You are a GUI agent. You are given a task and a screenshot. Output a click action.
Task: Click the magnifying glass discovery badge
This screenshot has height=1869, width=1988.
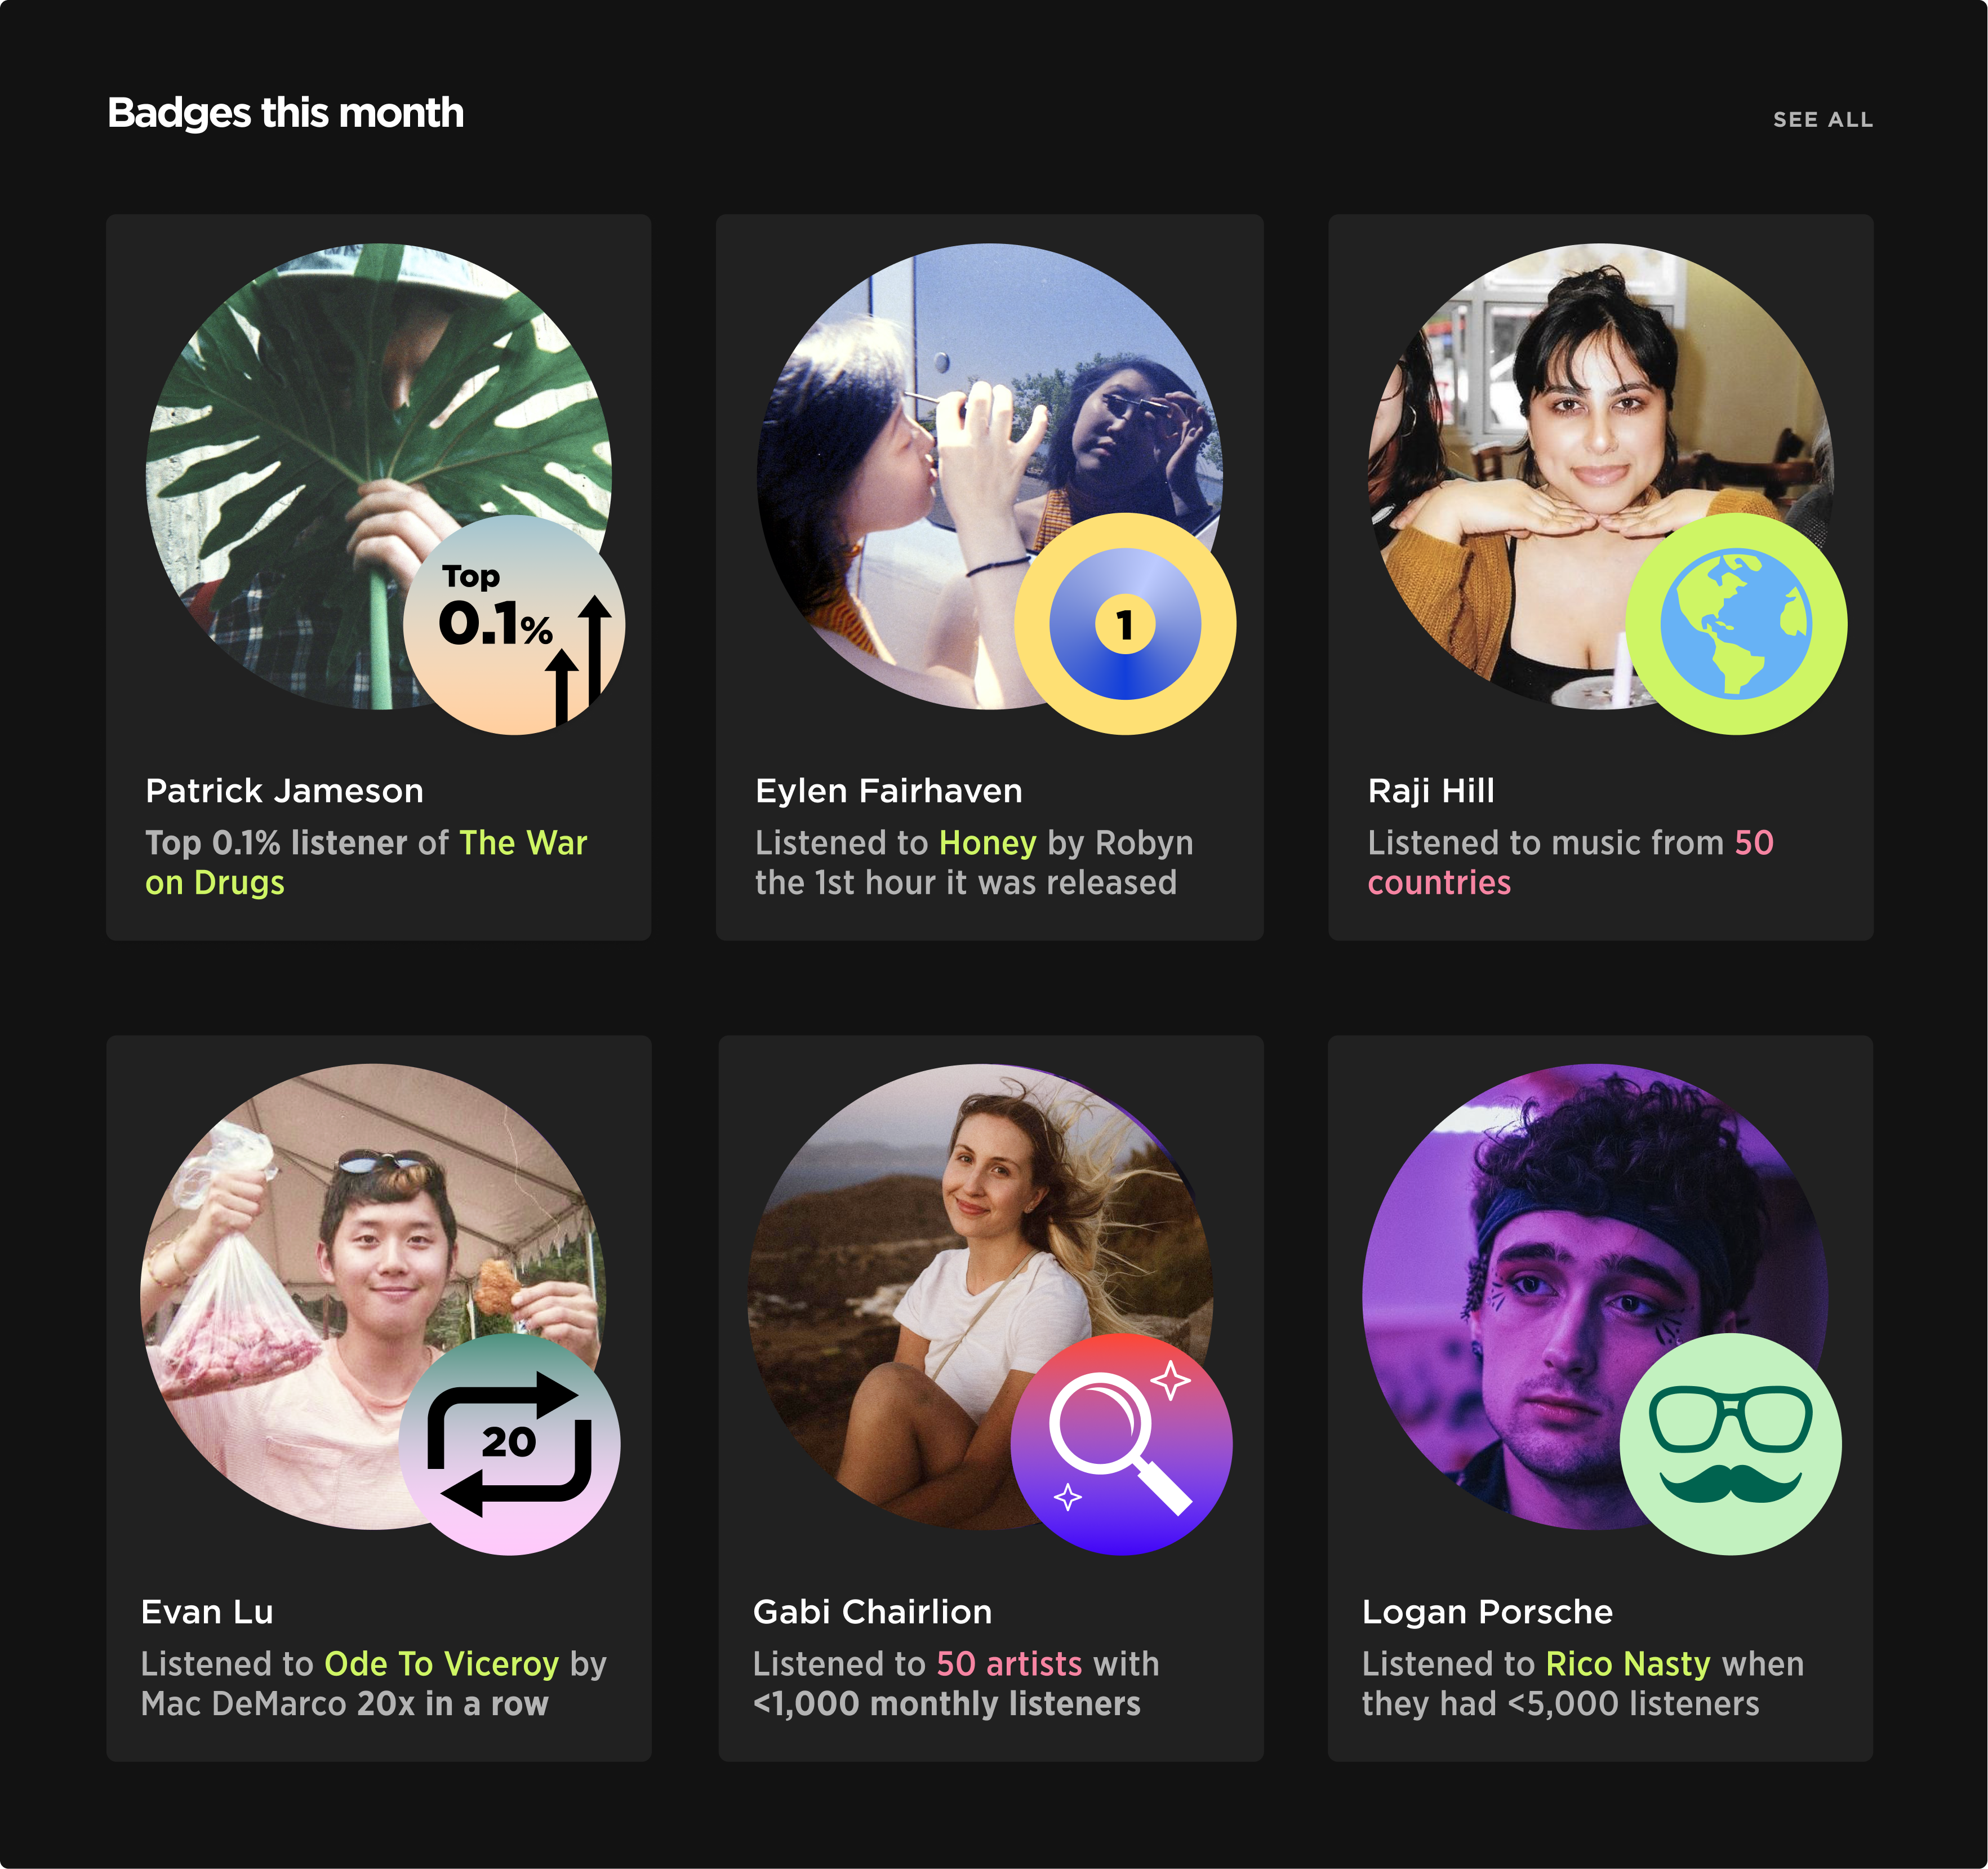[x=1121, y=1443]
